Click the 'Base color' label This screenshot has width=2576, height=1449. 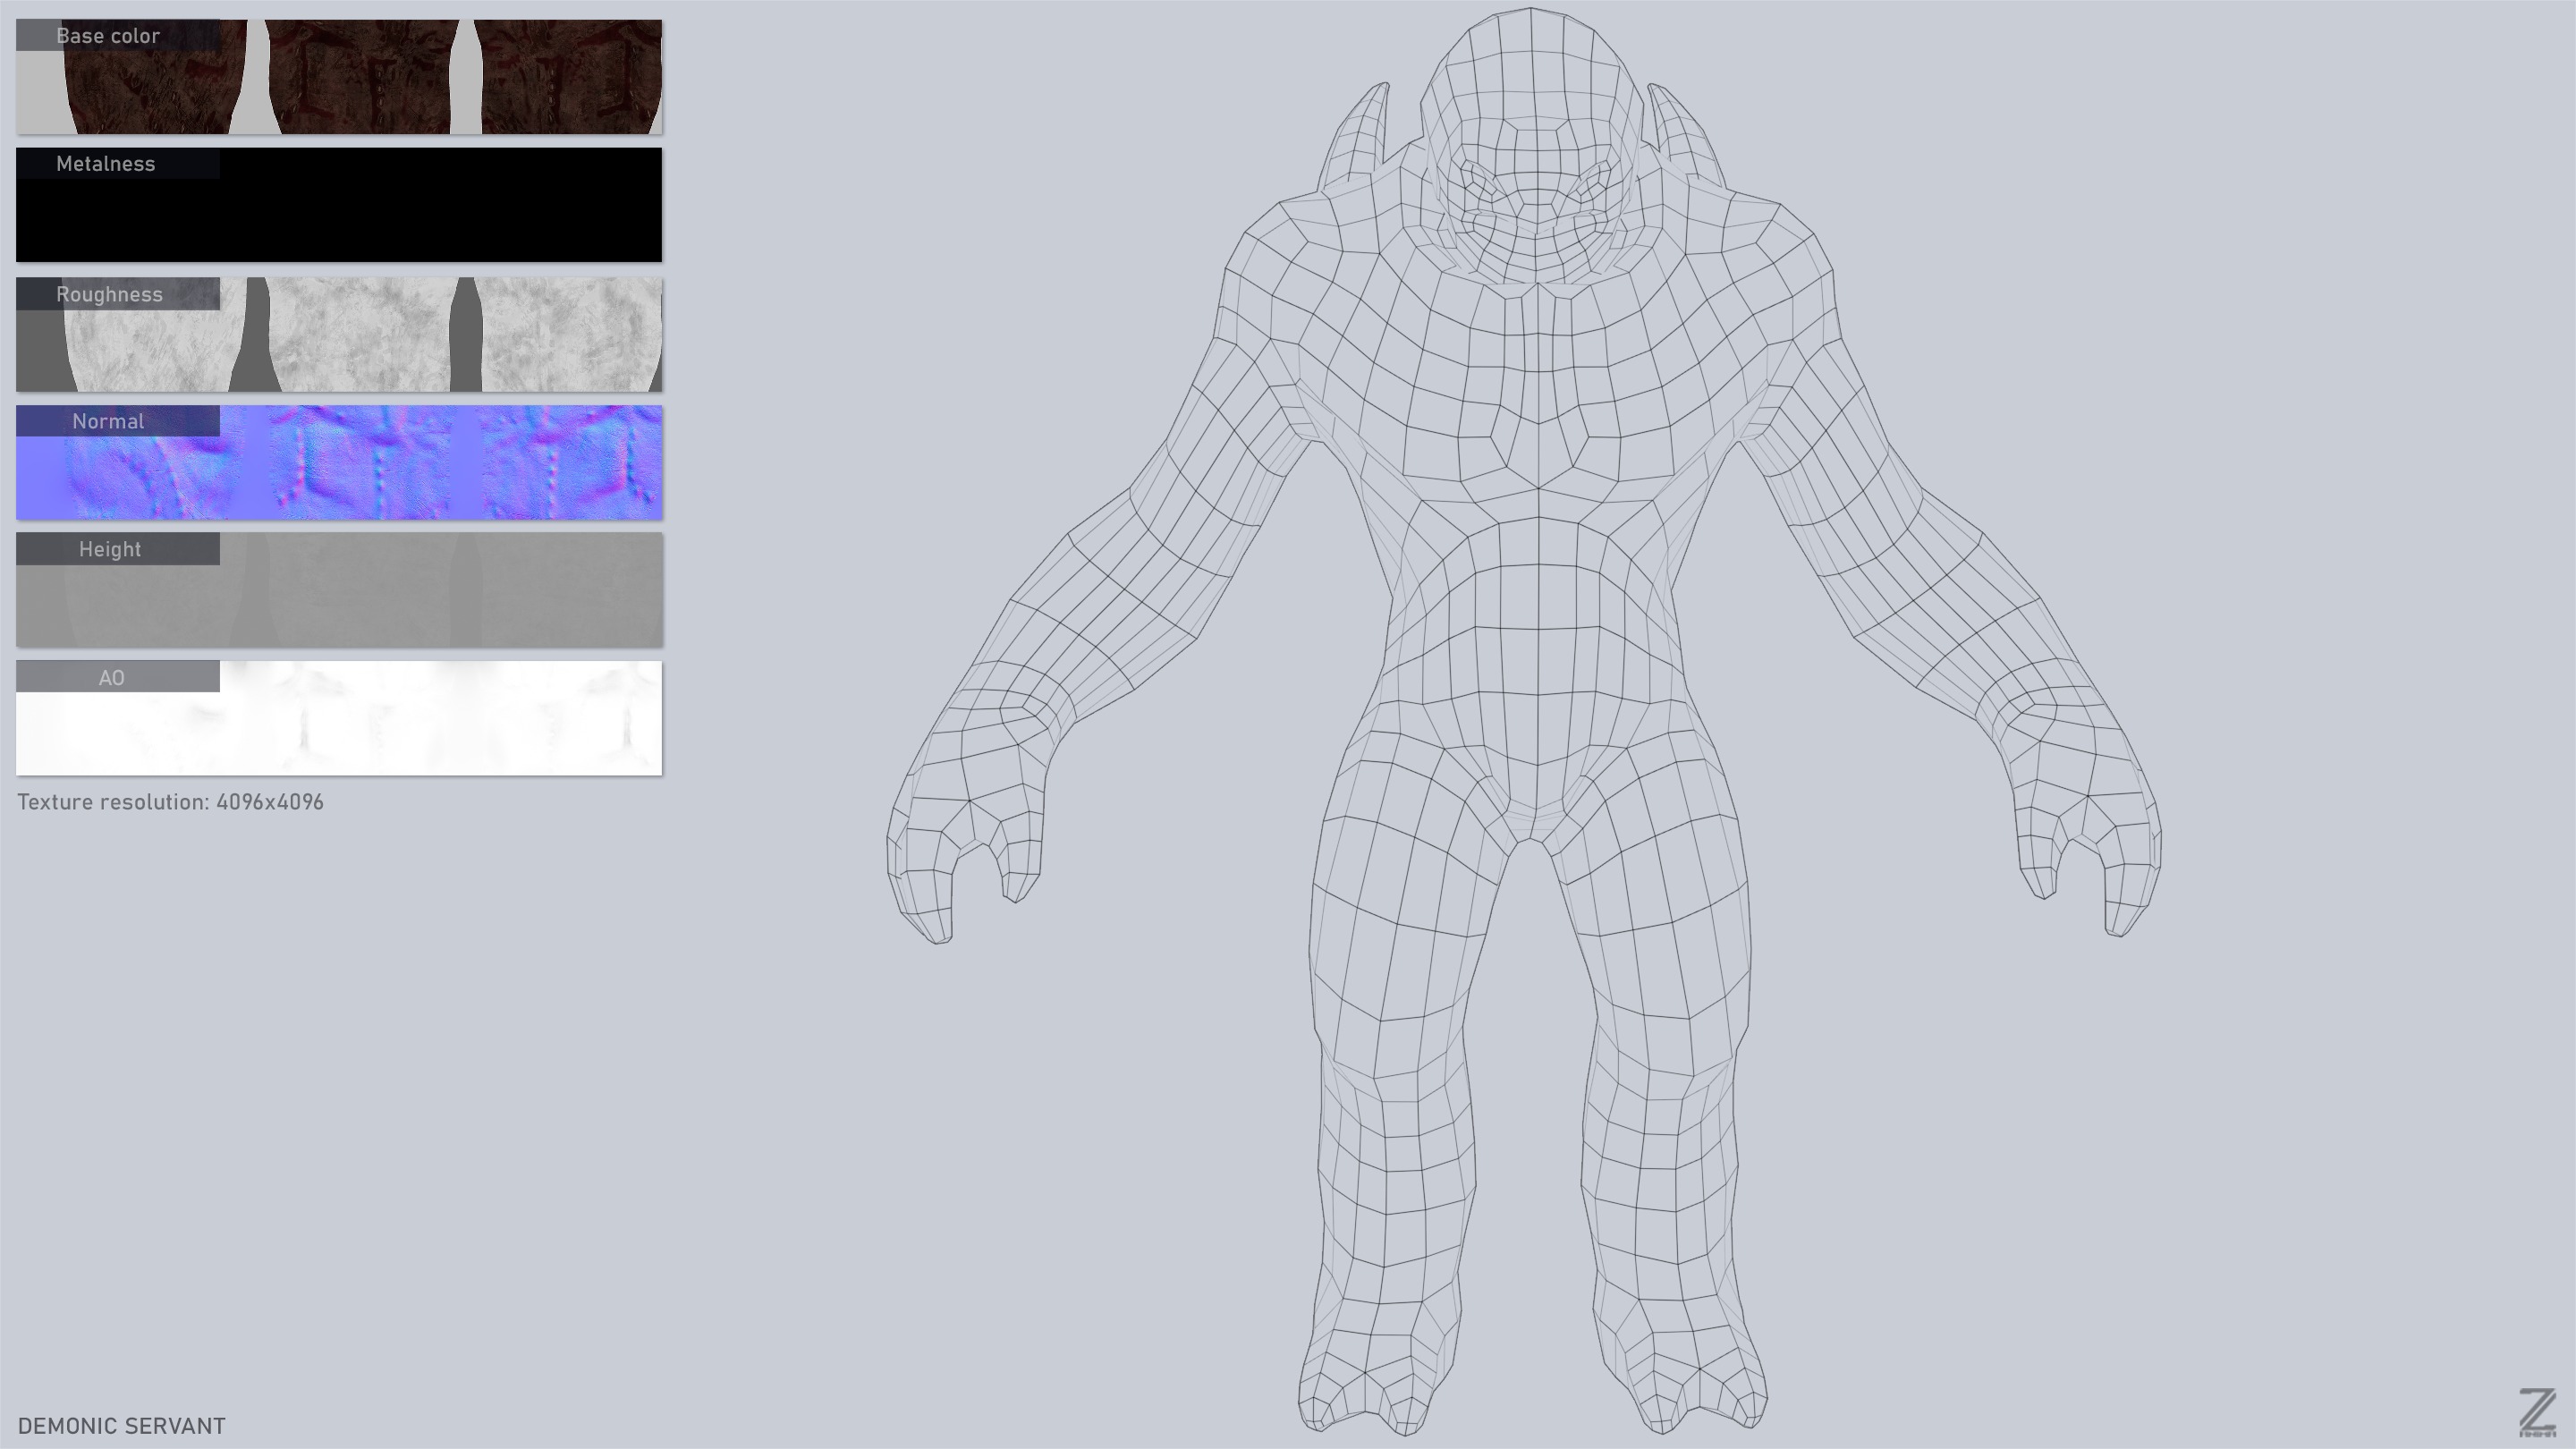(x=108, y=36)
